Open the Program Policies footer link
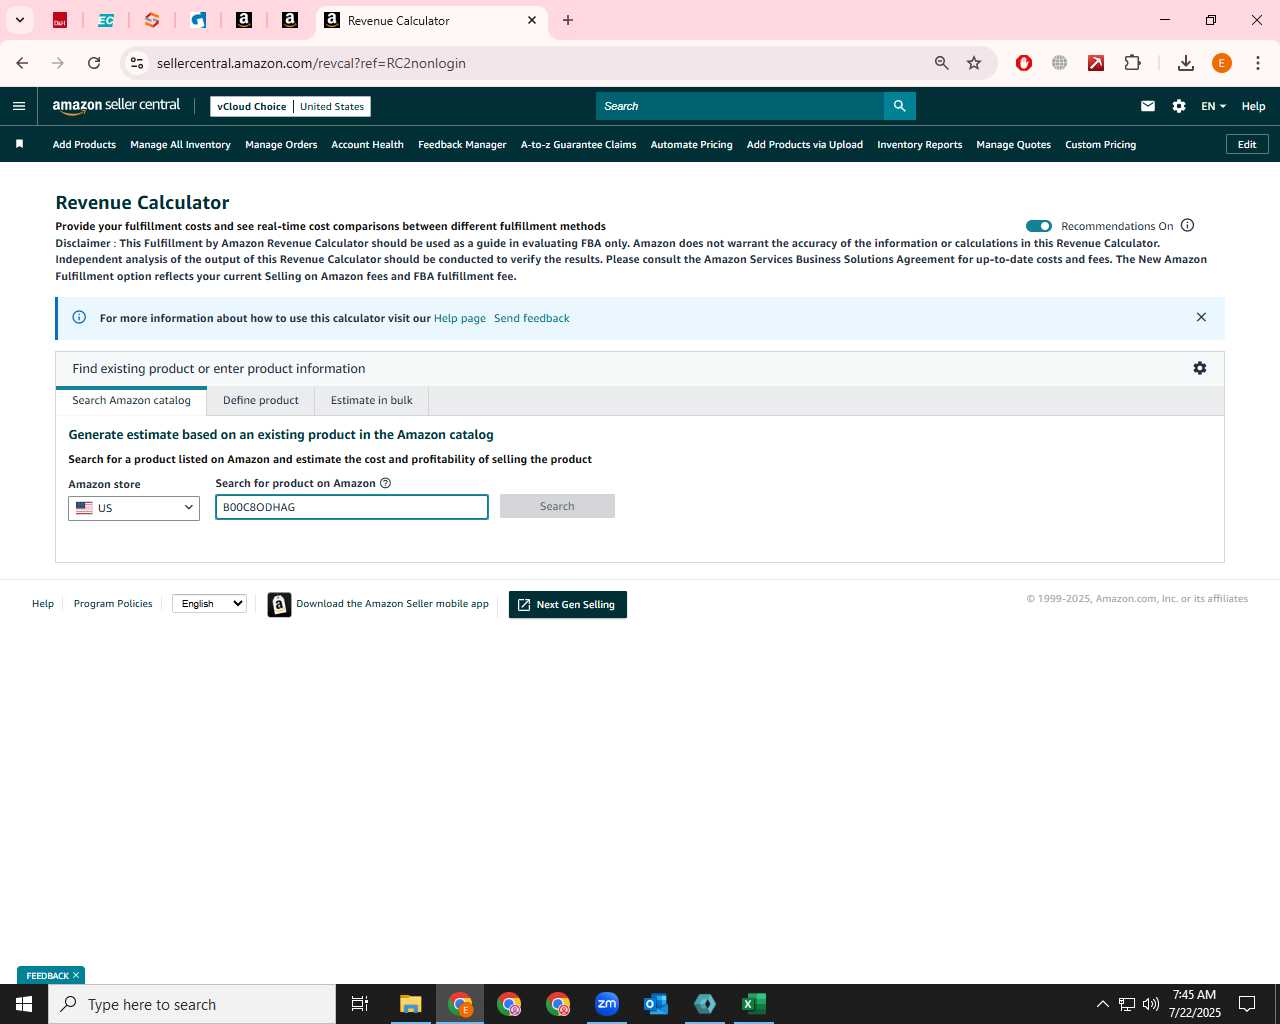The width and height of the screenshot is (1280, 1024). pos(113,603)
